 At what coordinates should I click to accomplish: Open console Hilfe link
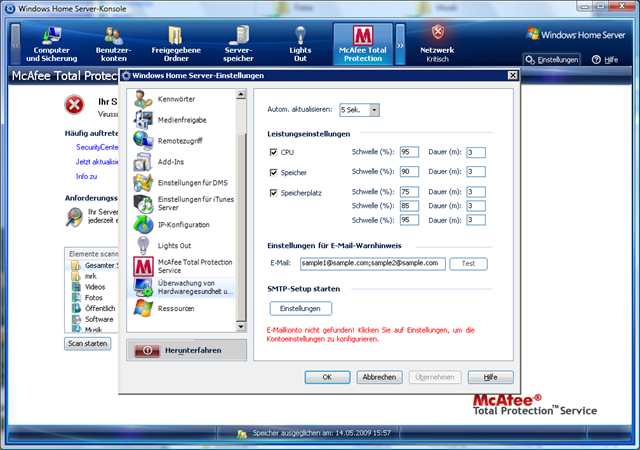pyautogui.click(x=605, y=60)
